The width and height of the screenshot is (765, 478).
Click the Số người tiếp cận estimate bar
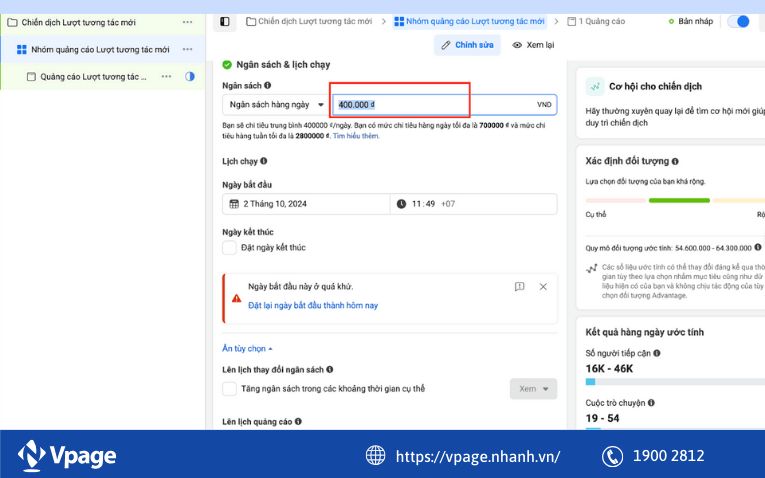tap(675, 382)
